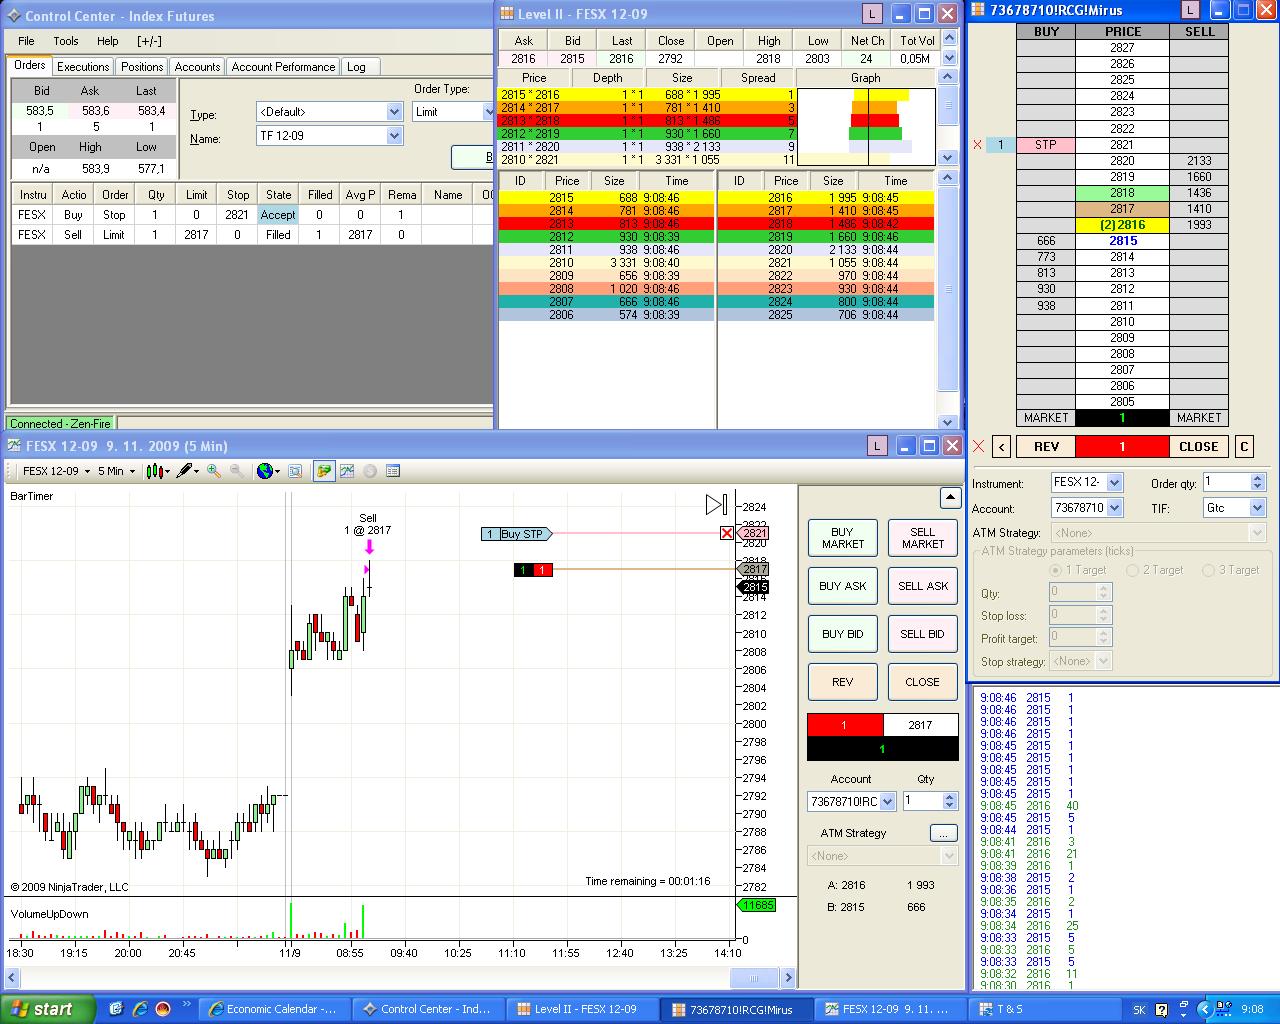Switch to the Positions tab
The height and width of the screenshot is (1024, 1280).
coord(142,67)
